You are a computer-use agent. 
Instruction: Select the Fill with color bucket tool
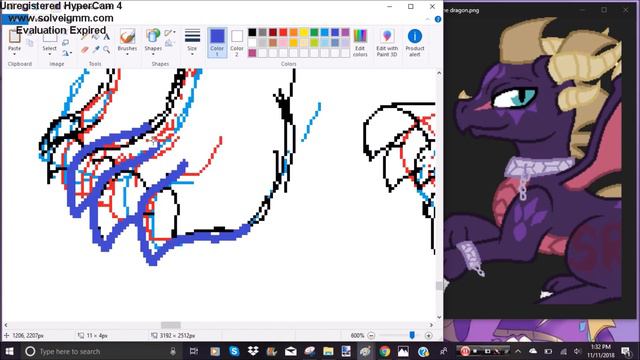click(x=96, y=37)
